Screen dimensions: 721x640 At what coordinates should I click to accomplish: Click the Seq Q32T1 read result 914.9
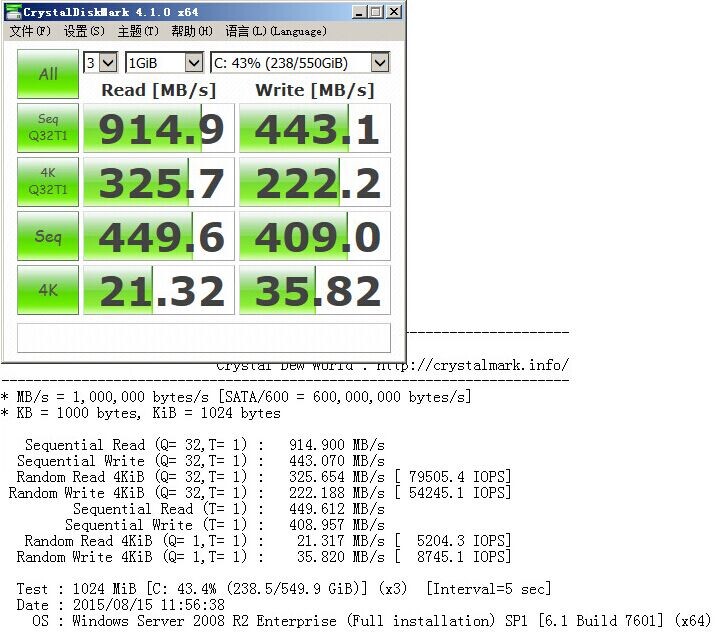point(159,128)
